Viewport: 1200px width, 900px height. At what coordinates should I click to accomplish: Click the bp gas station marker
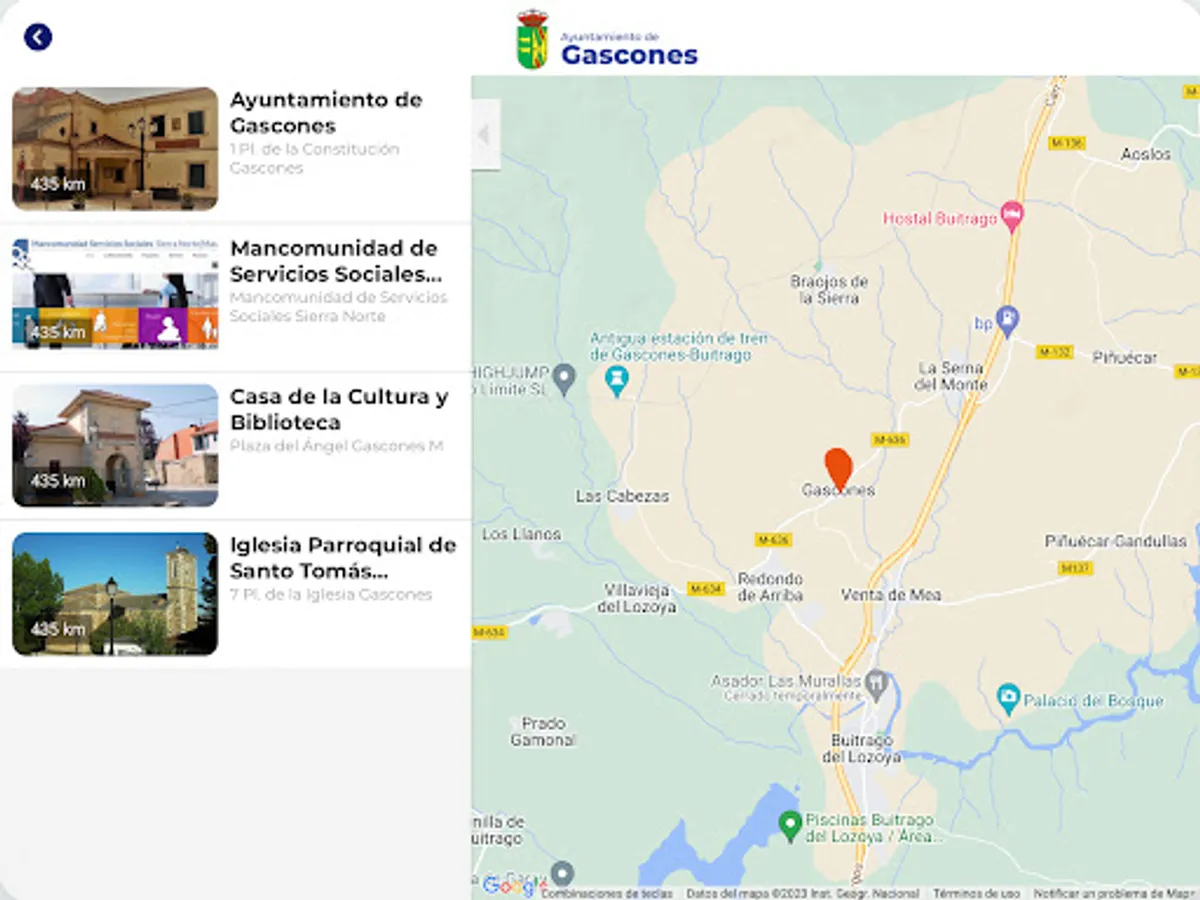(x=1008, y=321)
